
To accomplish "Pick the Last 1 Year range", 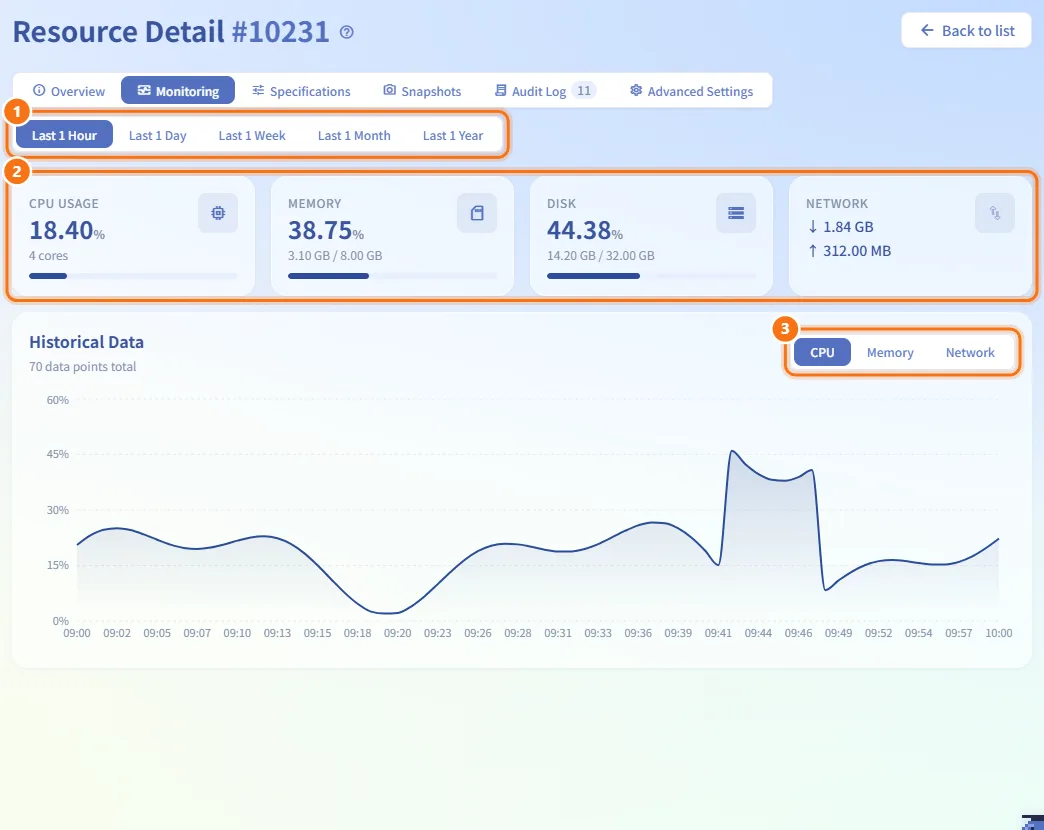I will pyautogui.click(x=453, y=135).
